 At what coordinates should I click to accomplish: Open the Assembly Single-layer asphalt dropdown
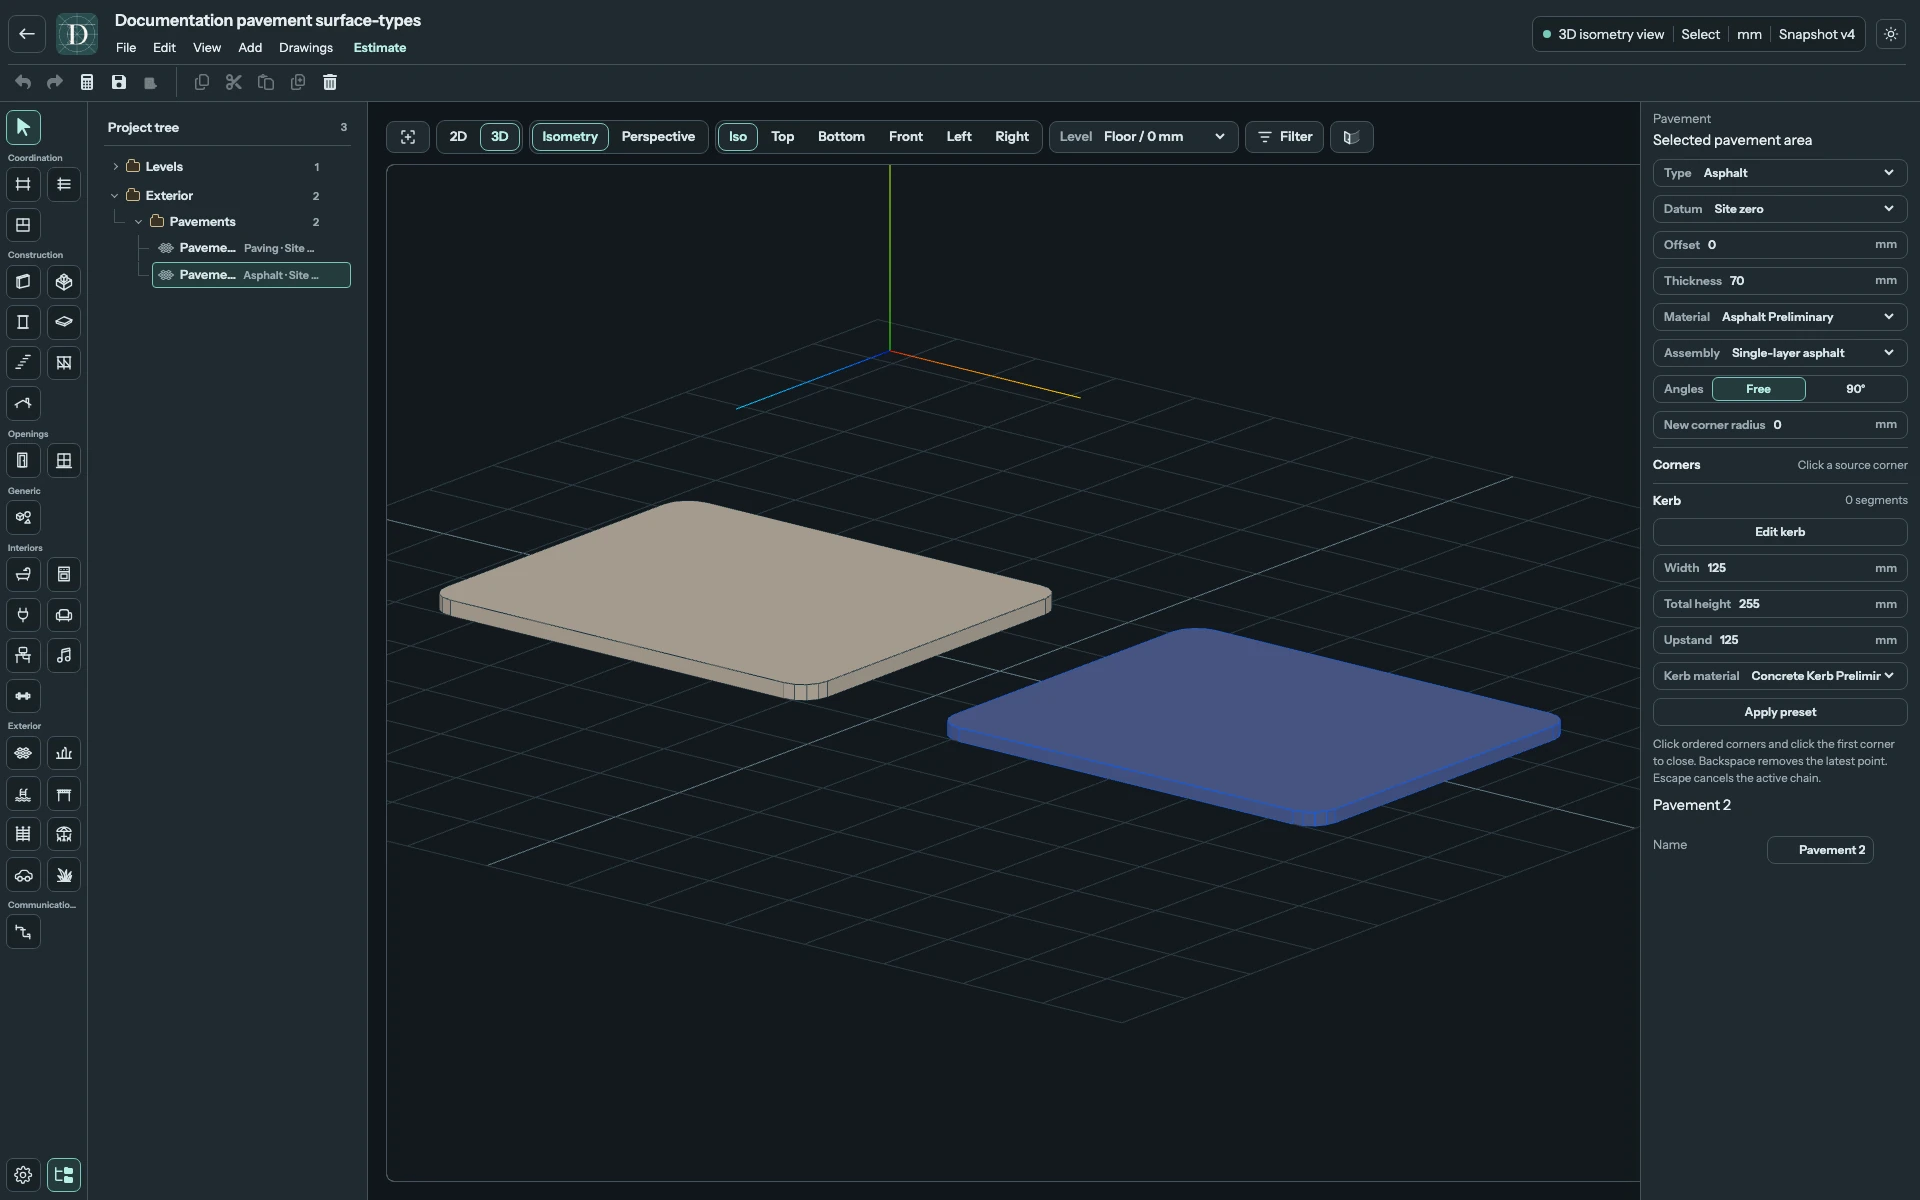(x=1780, y=353)
